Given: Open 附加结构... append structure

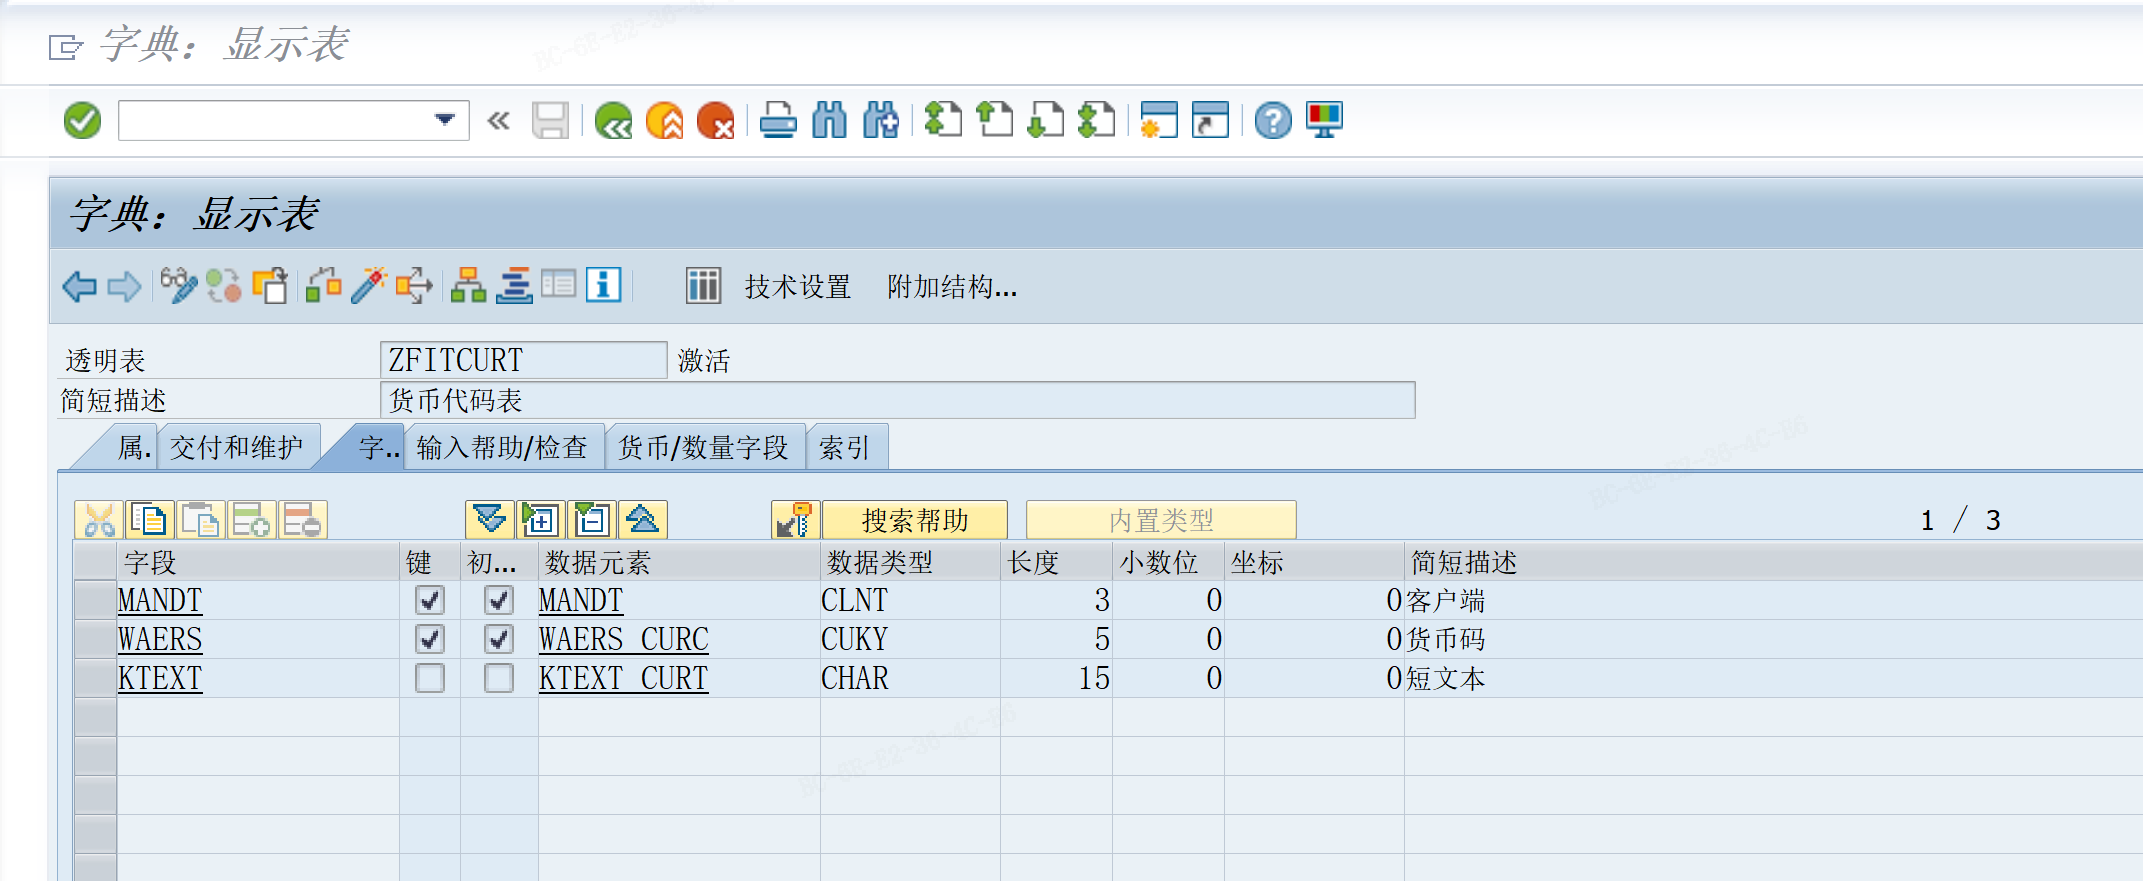Looking at the screenshot, I should (x=952, y=287).
